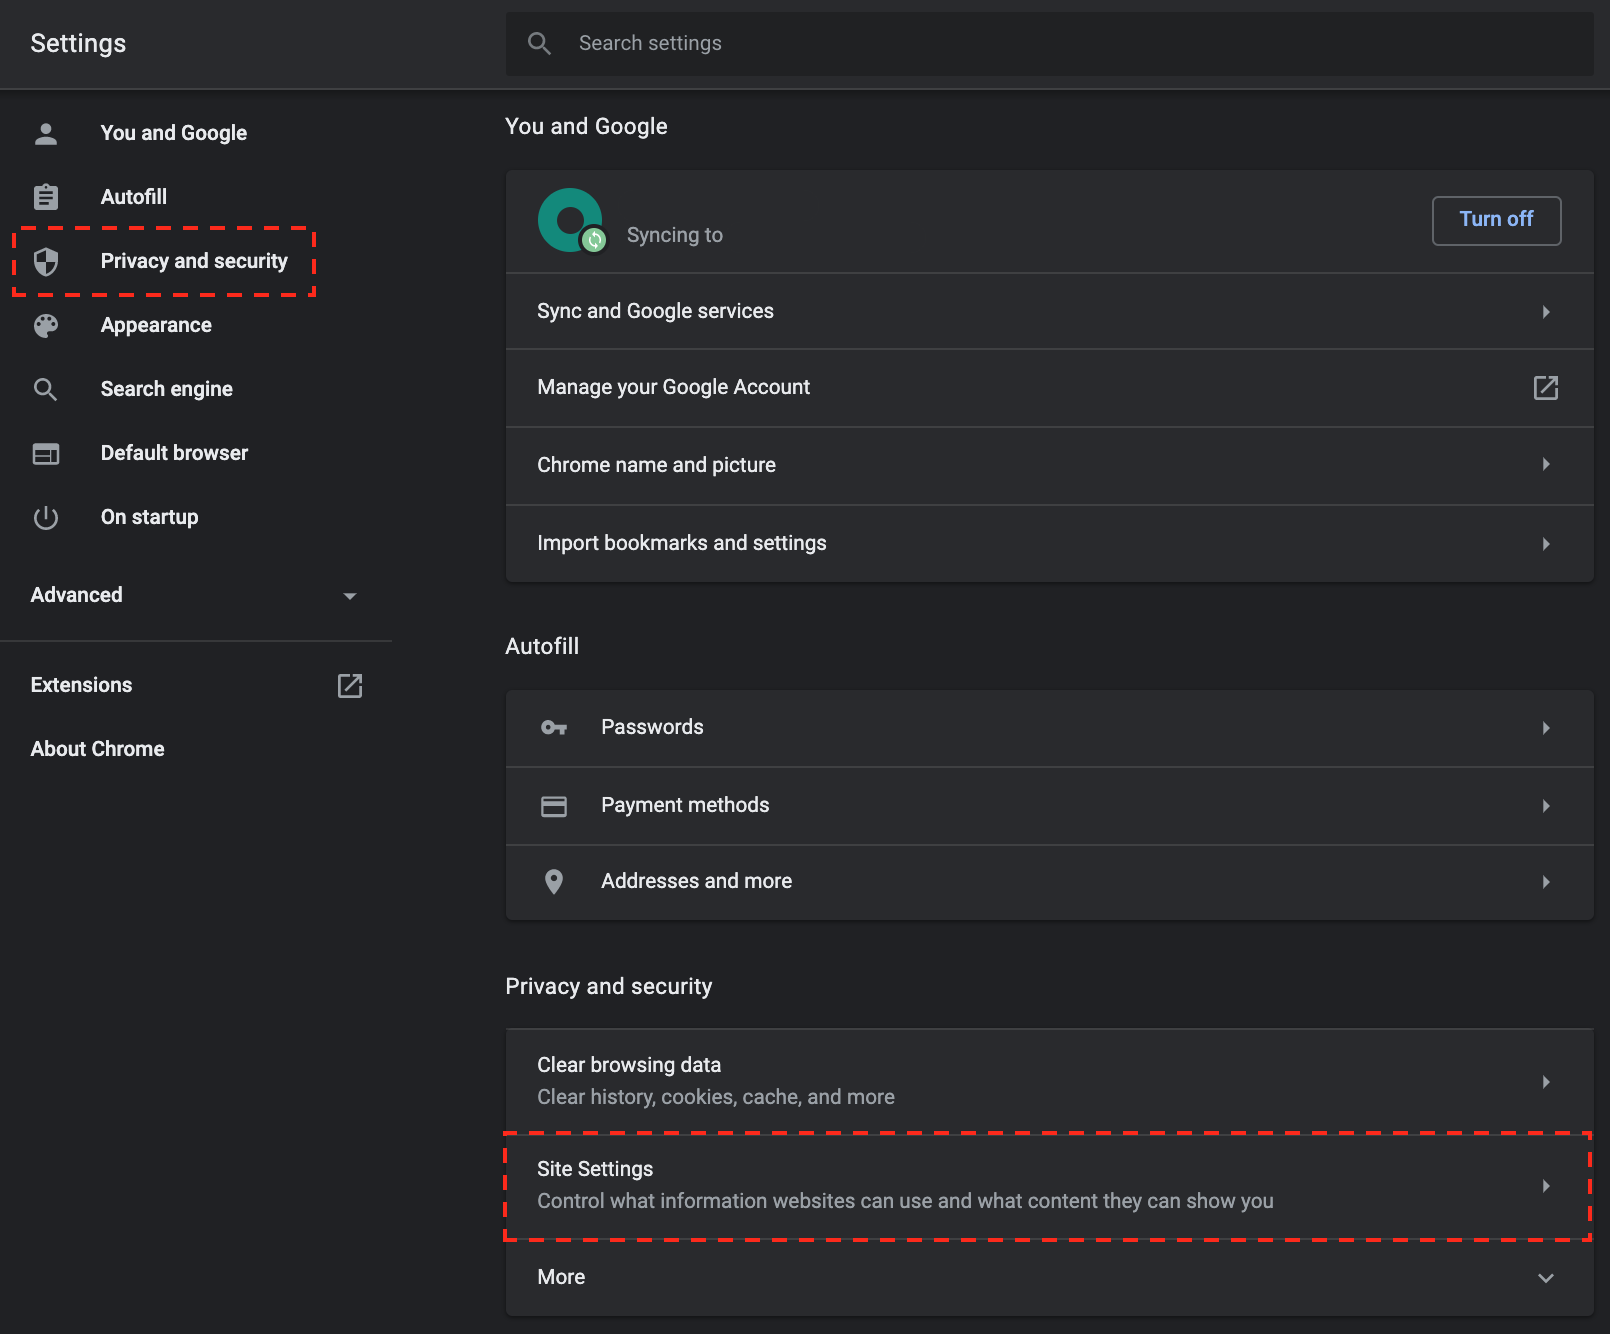Click the search magnifier in settings search bar
This screenshot has height=1334, width=1610.
[x=539, y=43]
